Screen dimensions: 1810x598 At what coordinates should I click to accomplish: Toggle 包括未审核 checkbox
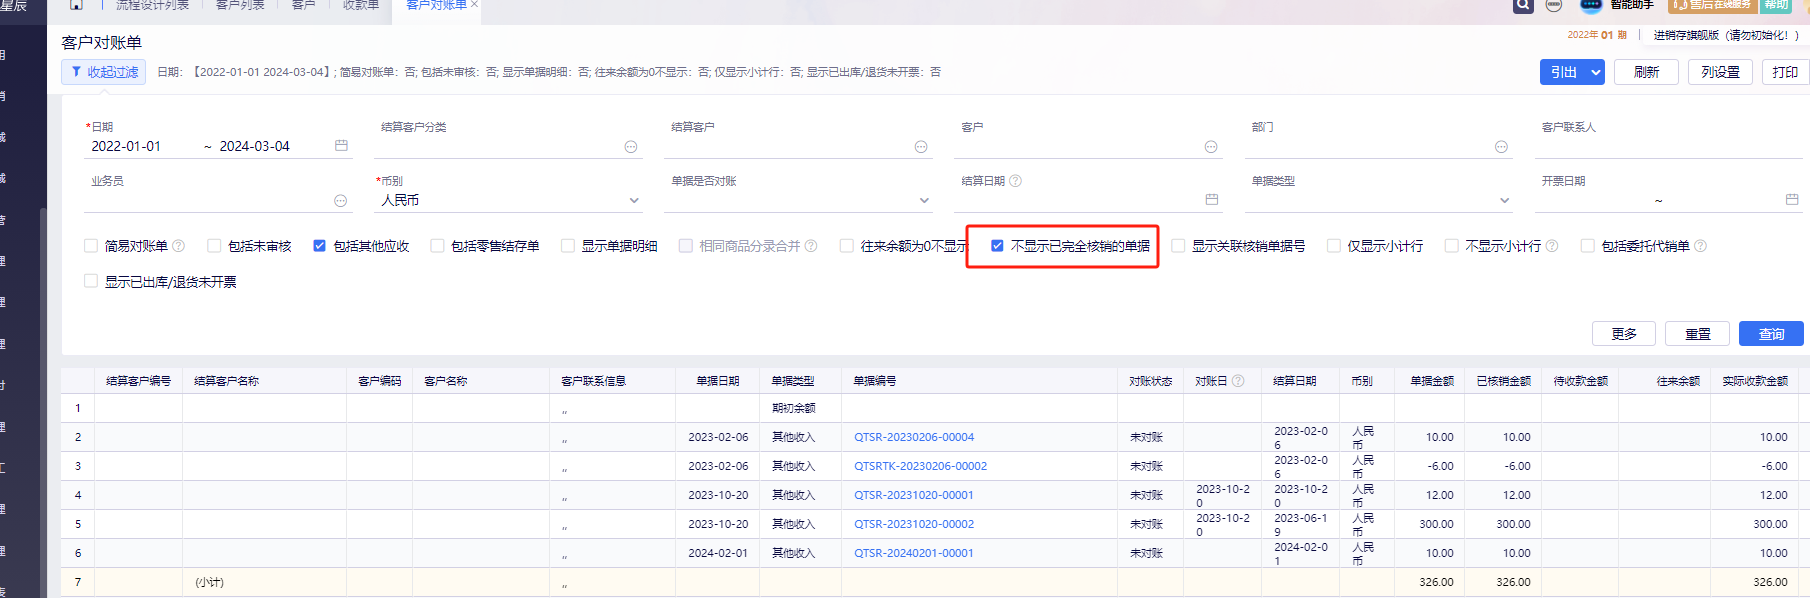pos(214,246)
